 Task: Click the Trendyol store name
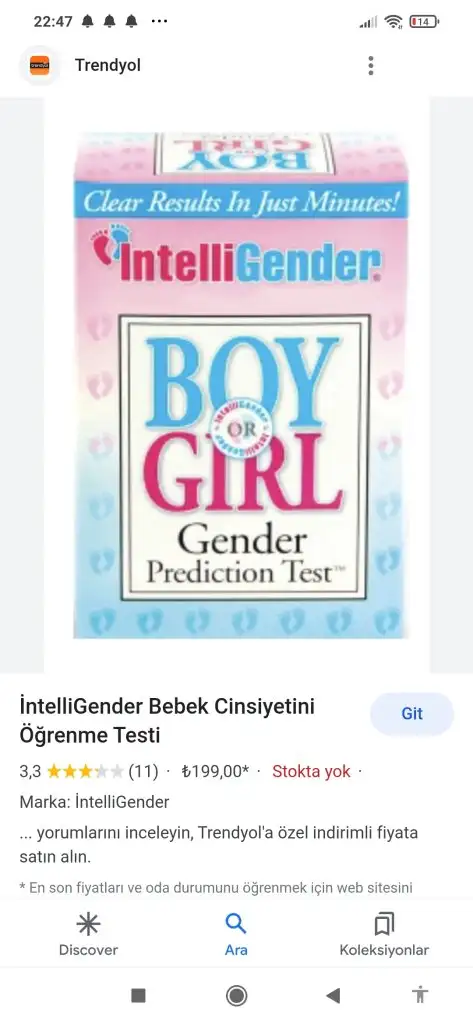[x=108, y=65]
